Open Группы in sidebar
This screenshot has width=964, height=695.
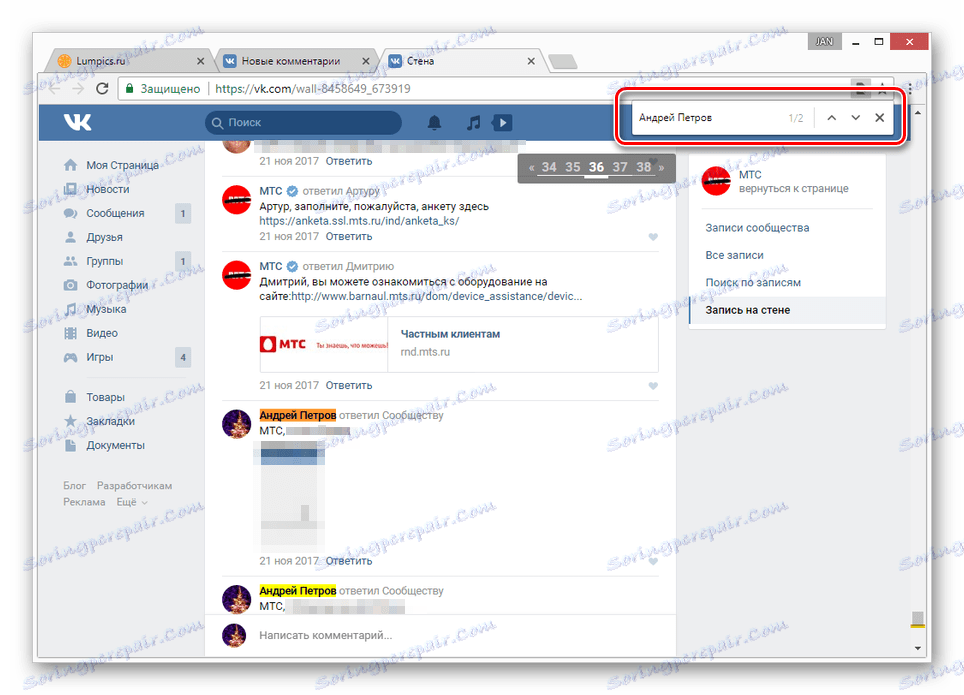click(105, 261)
